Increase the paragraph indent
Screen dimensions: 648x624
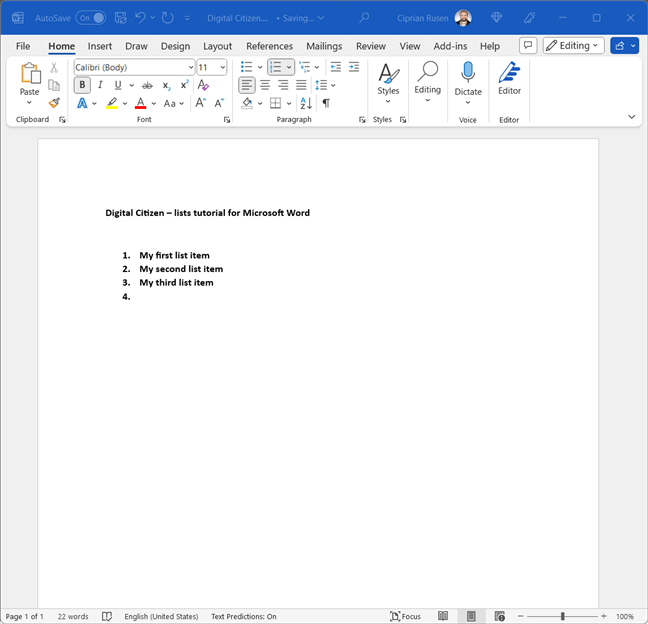tap(354, 67)
